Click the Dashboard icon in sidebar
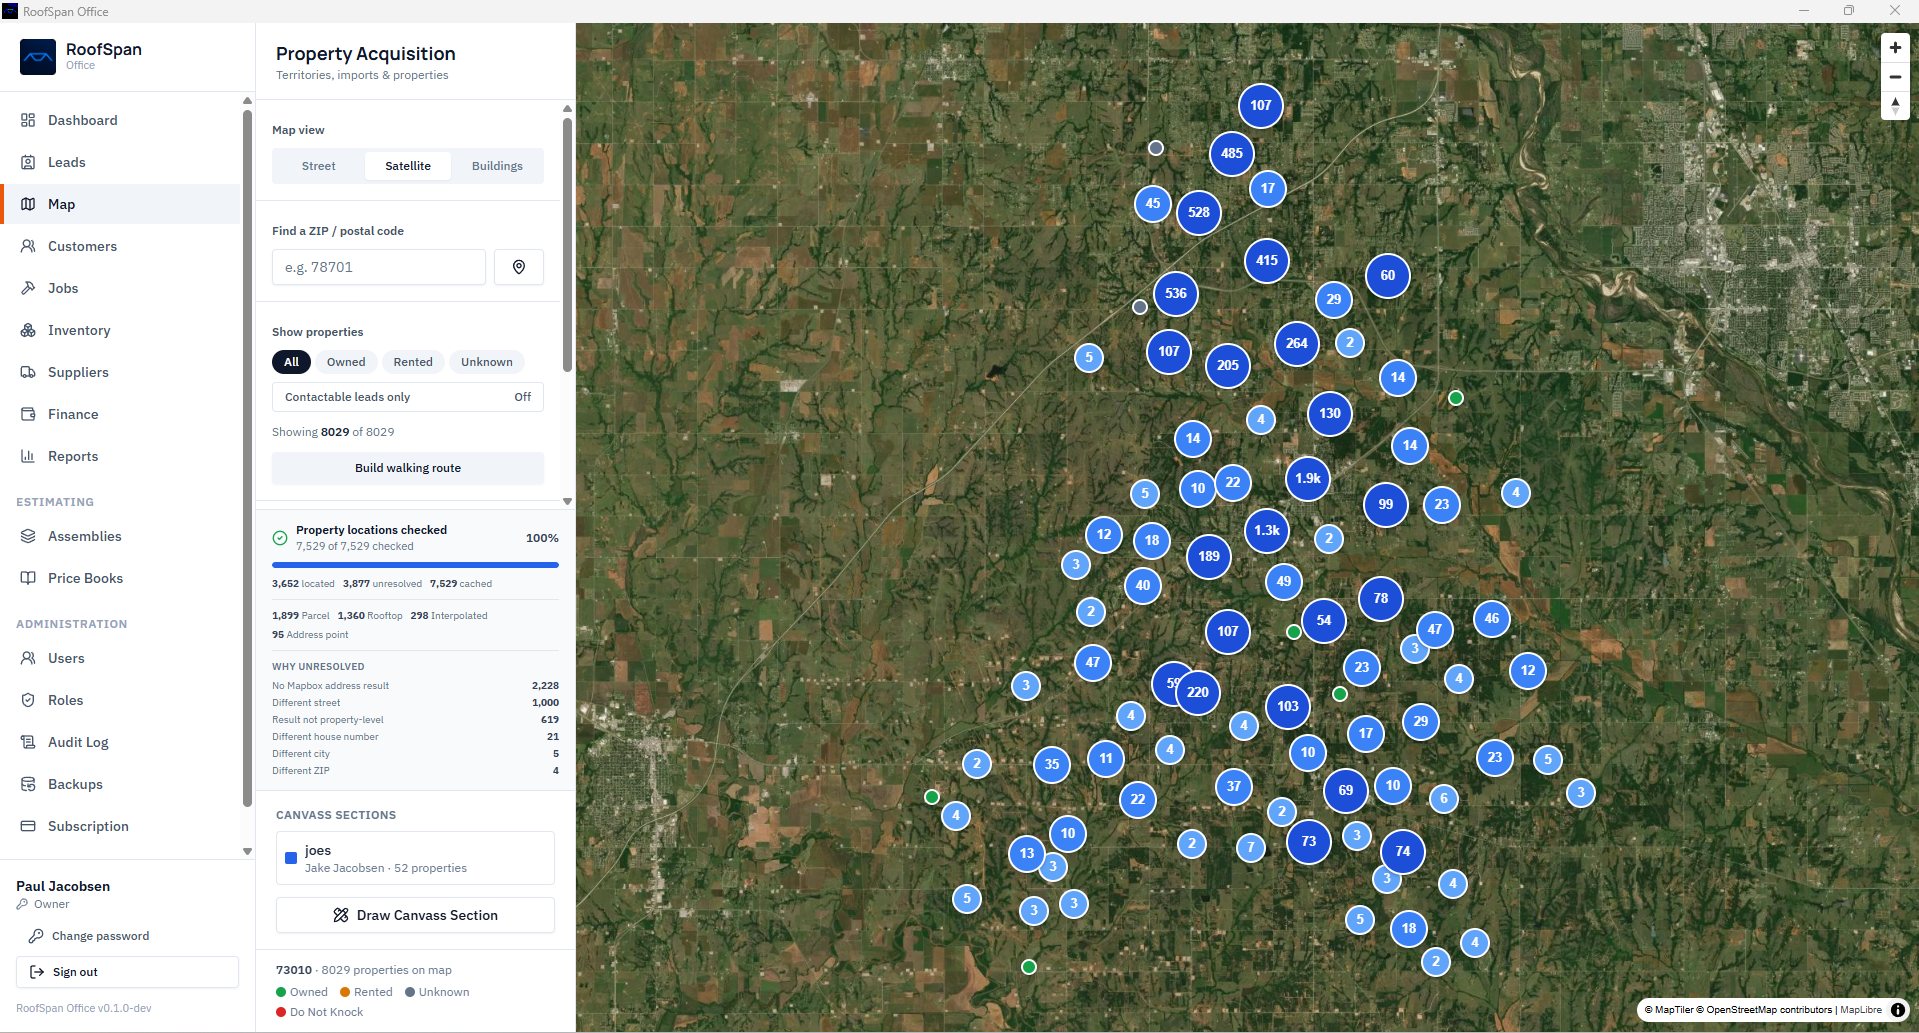 pyautogui.click(x=28, y=120)
